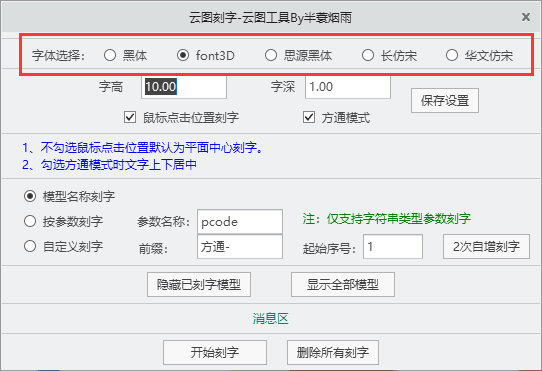Select 自定义刻字 radio option

(x=30, y=246)
